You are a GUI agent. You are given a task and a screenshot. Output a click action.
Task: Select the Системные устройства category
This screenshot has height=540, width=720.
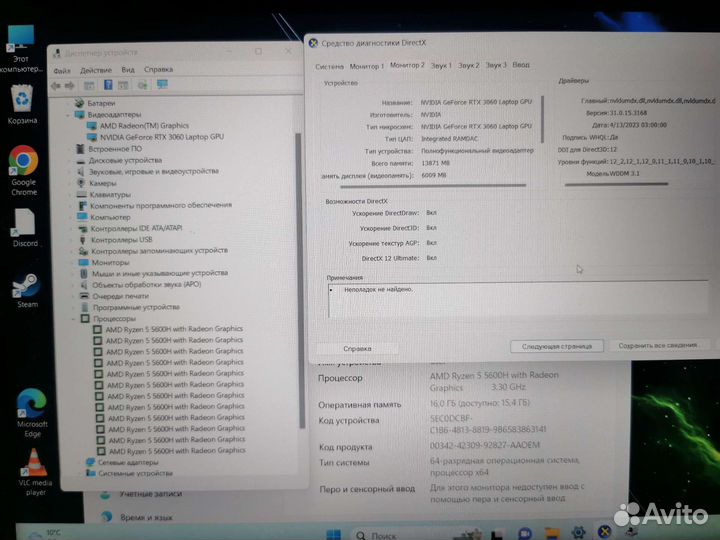135,473
